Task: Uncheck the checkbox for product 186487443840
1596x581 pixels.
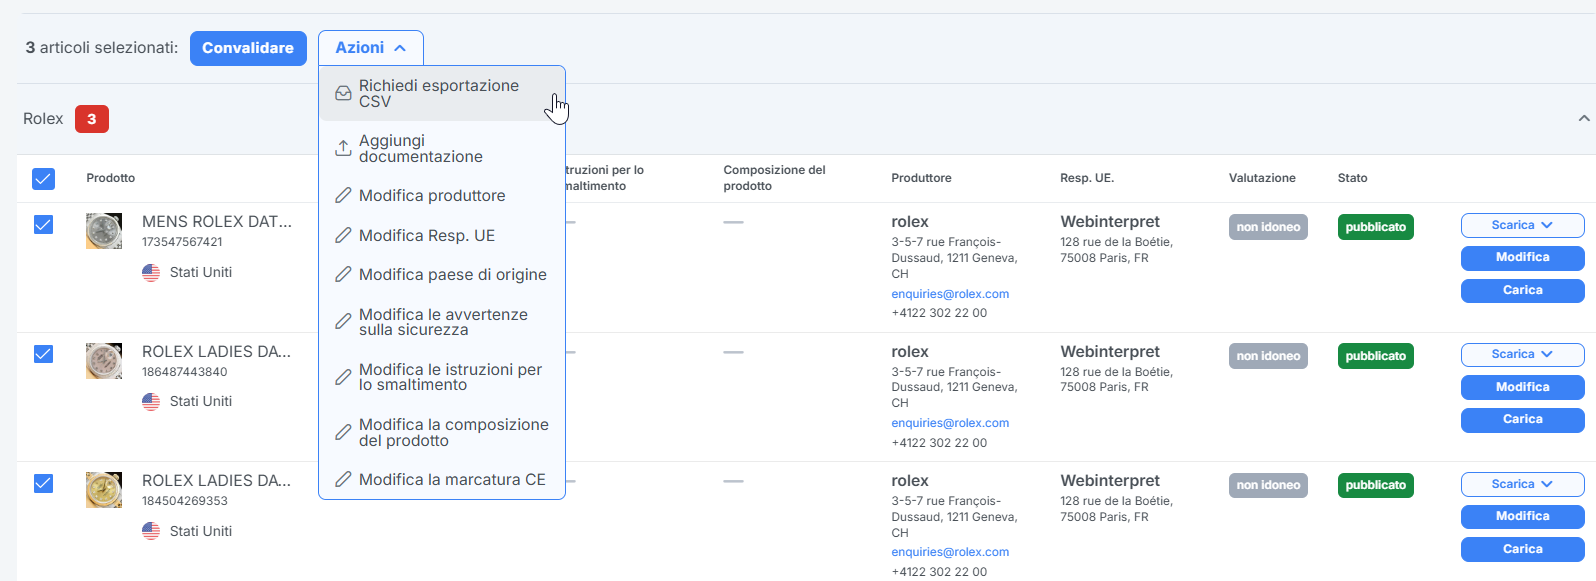Action: [44, 354]
